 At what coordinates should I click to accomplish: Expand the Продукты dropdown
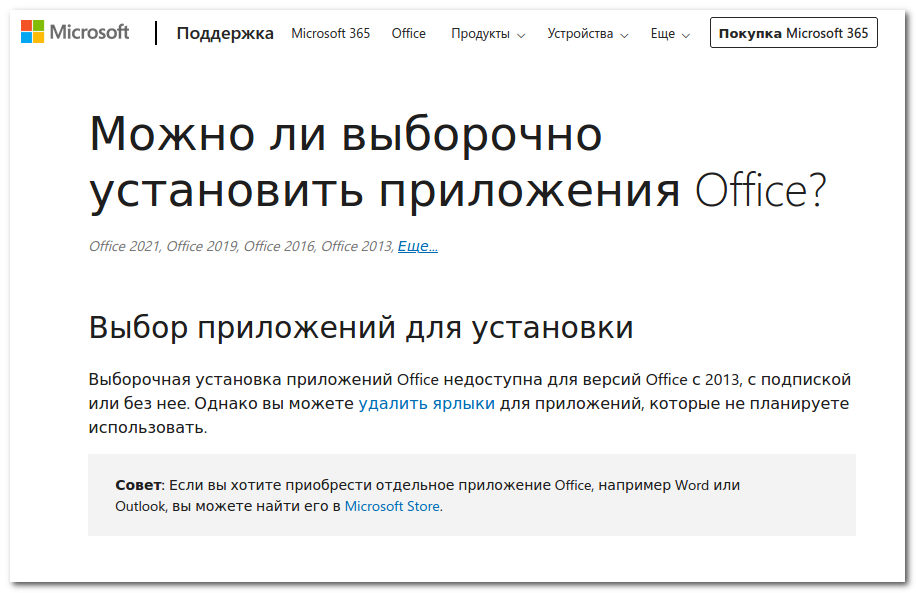[x=488, y=34]
